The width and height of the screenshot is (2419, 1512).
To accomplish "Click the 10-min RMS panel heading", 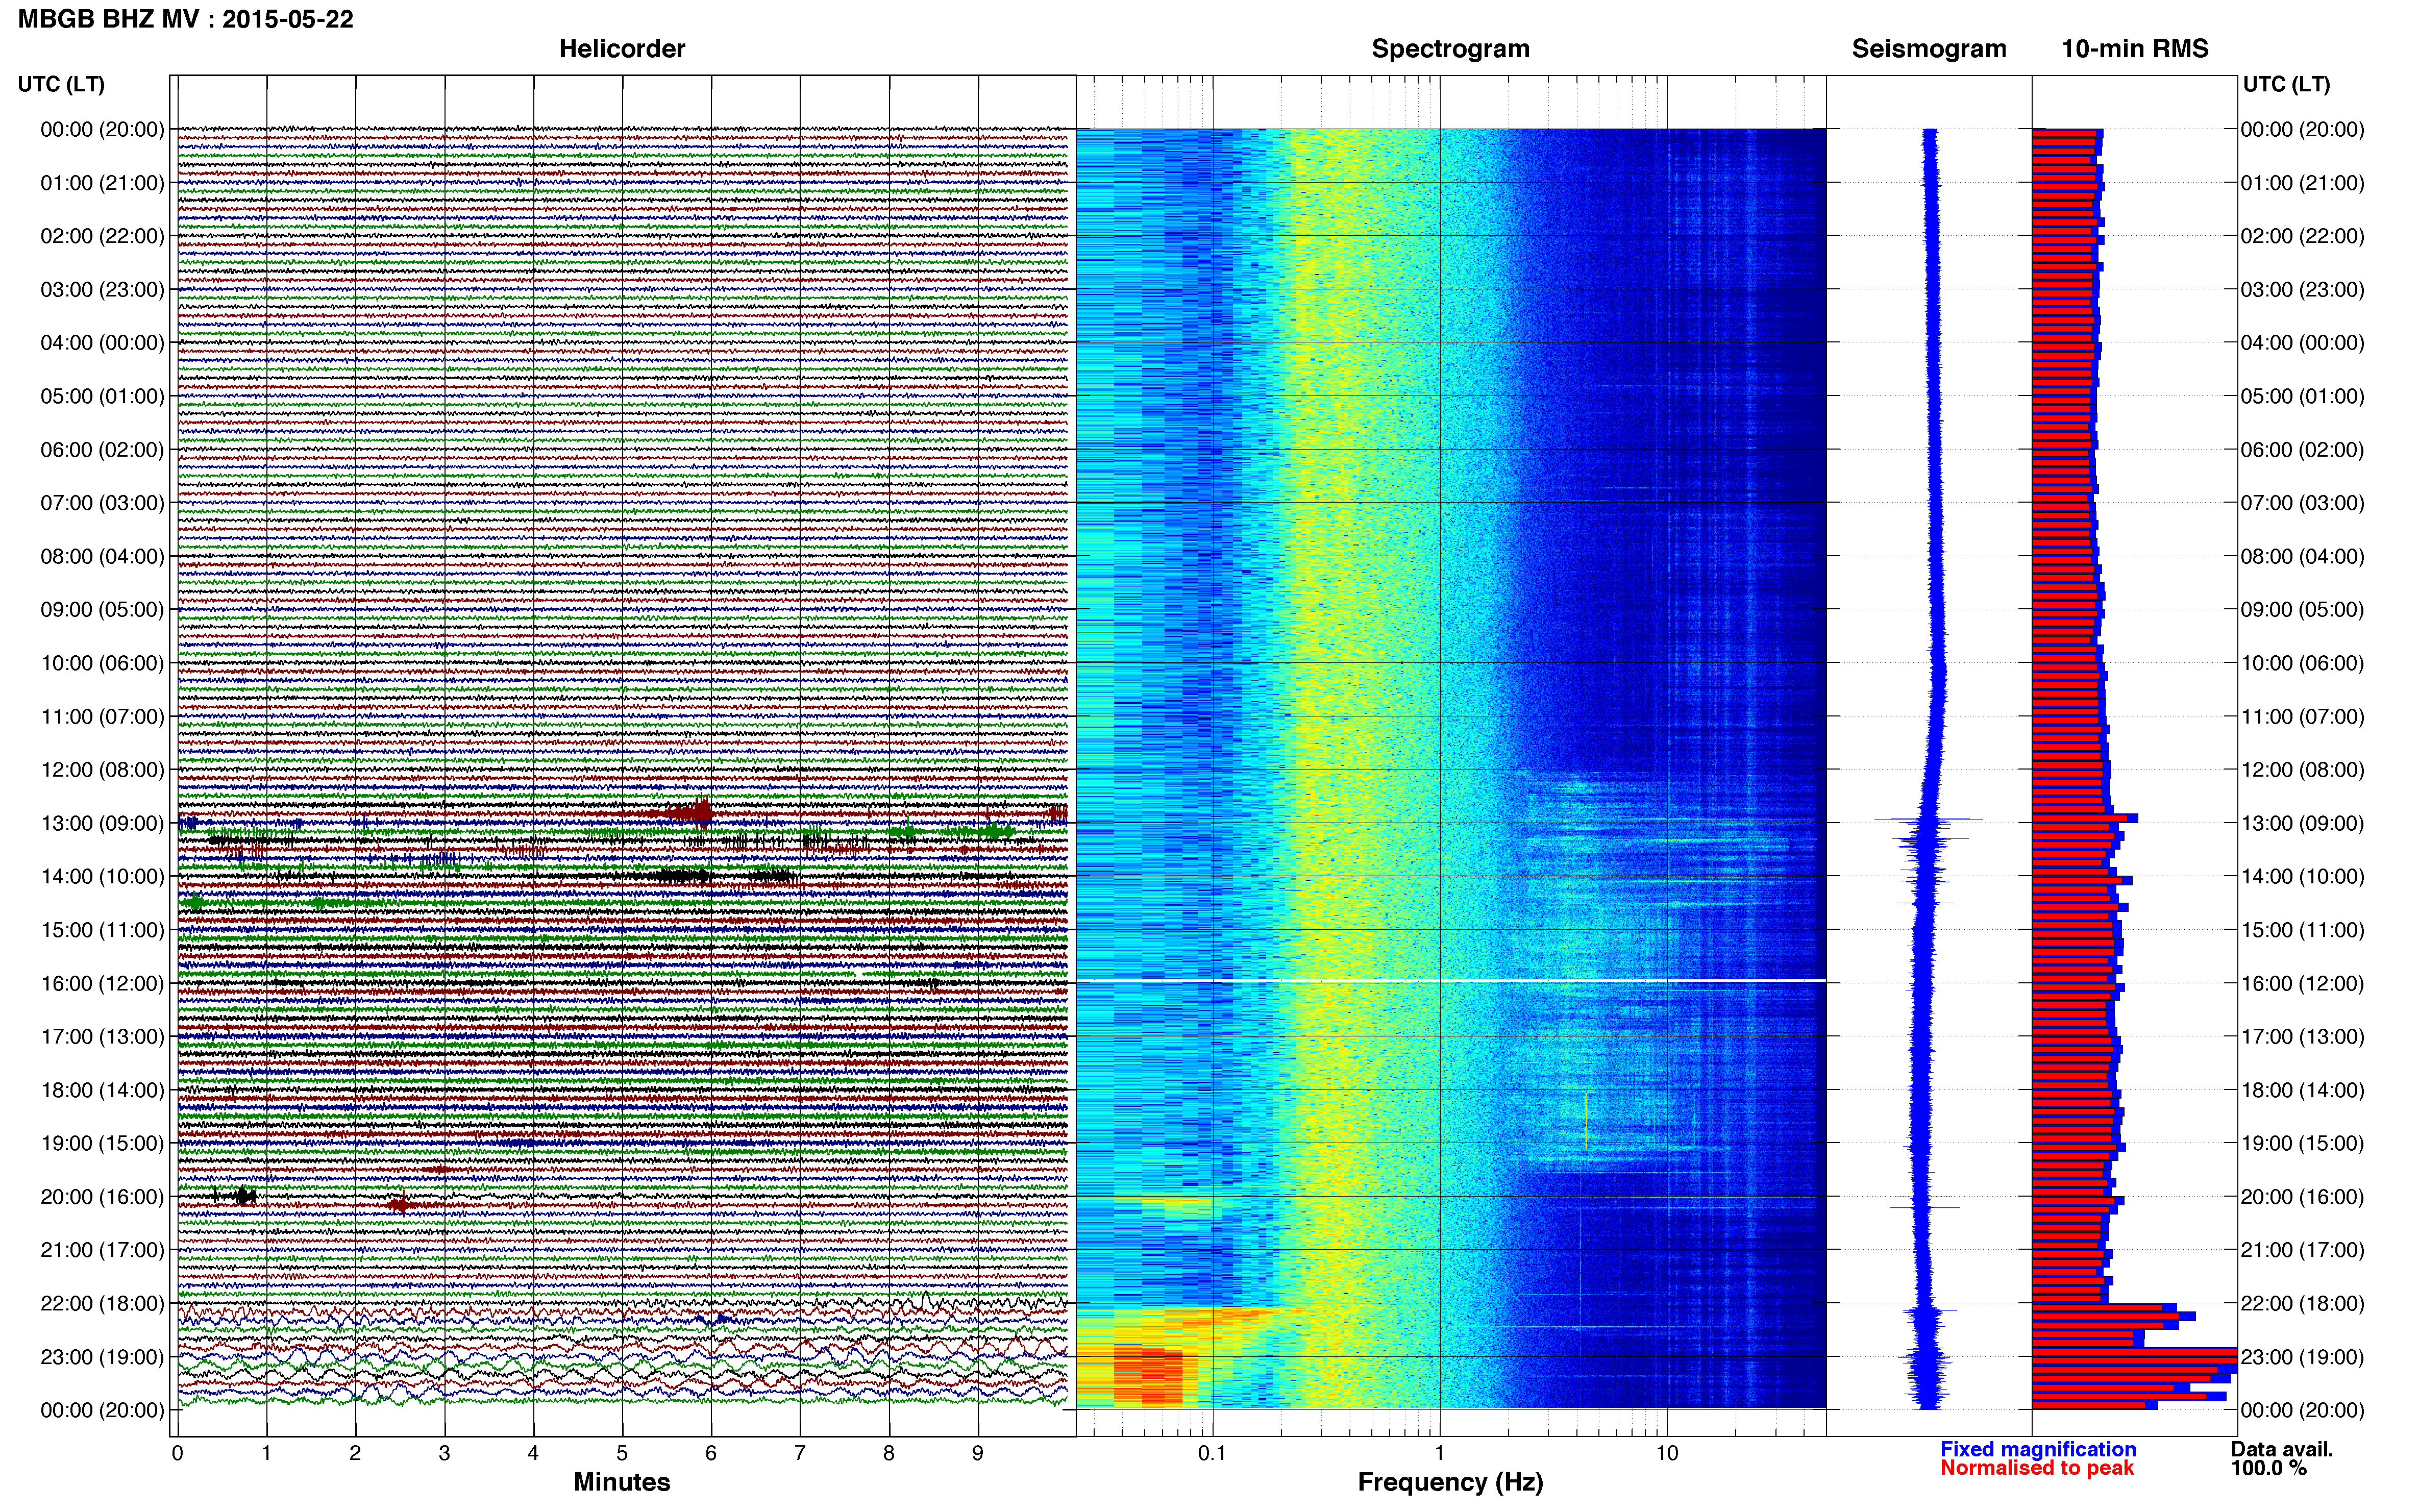I will pyautogui.click(x=2135, y=49).
